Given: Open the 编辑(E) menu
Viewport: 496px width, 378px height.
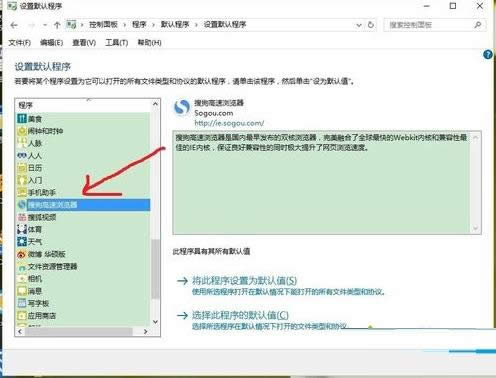Looking at the screenshot, I should (x=51, y=43).
